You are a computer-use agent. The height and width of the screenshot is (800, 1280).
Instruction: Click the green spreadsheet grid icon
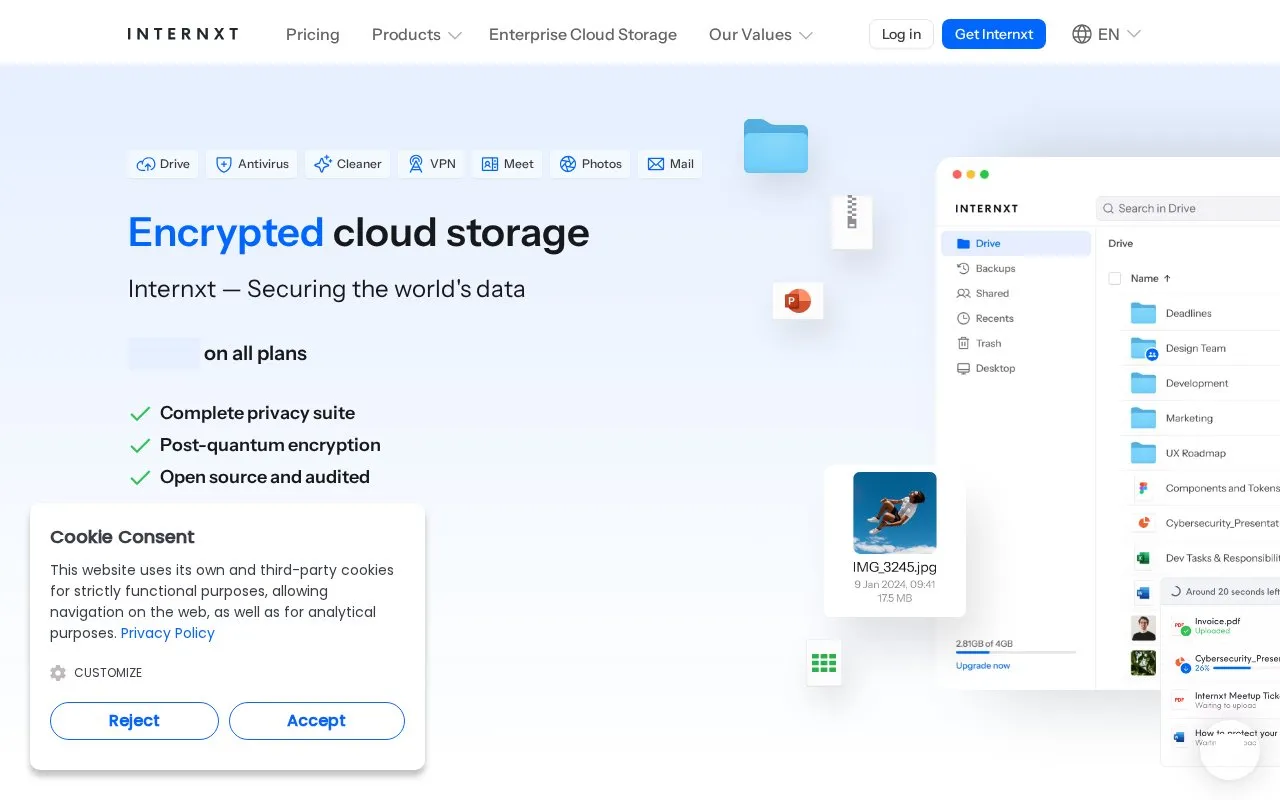pos(824,663)
